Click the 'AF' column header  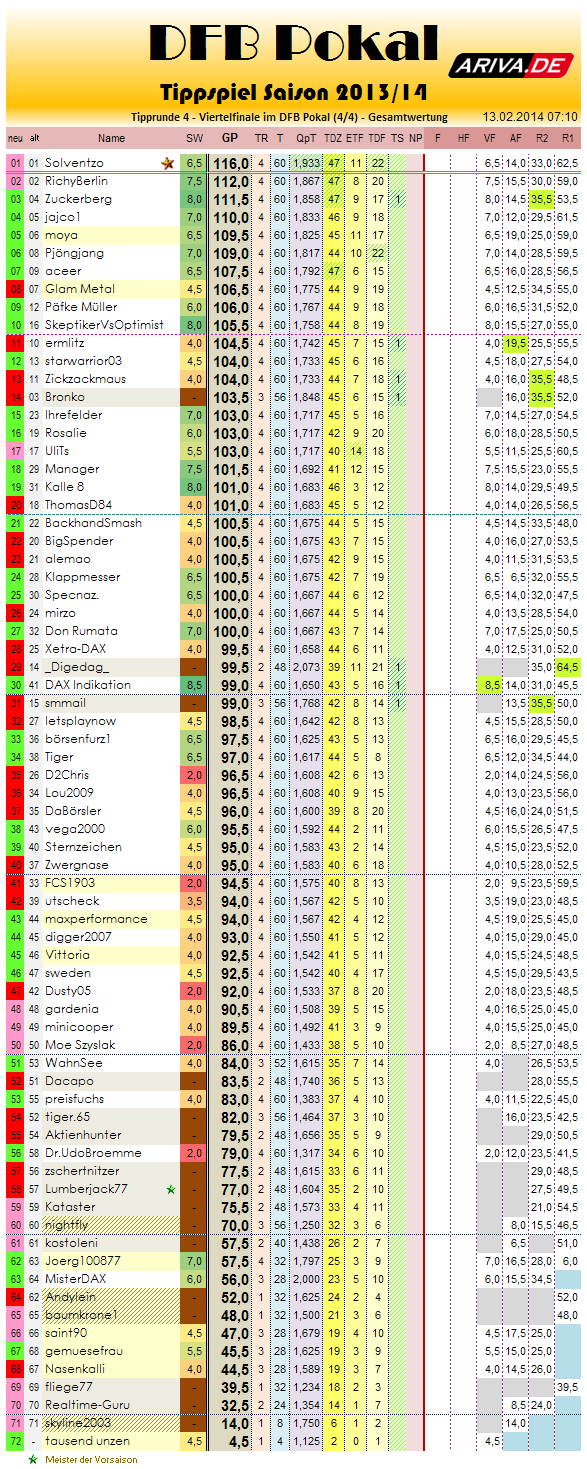point(516,138)
